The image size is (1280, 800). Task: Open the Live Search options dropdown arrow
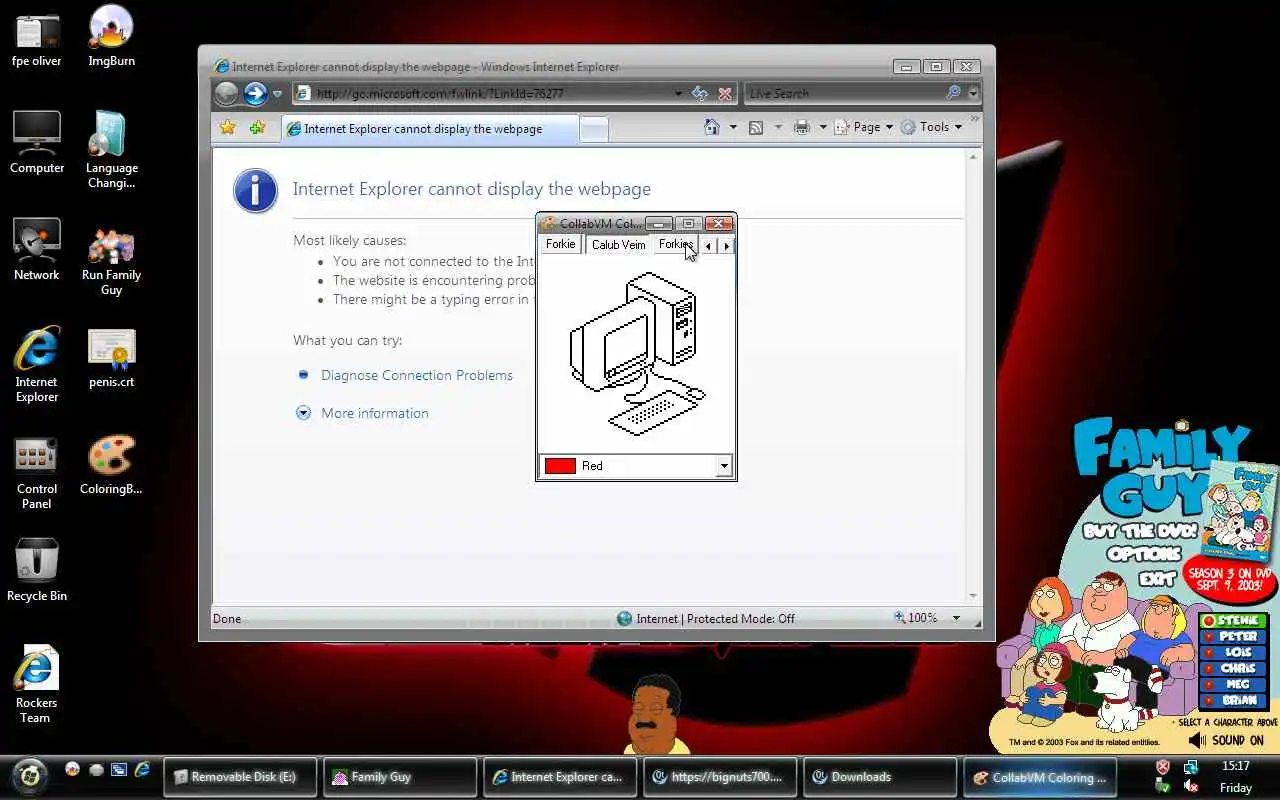pyautogui.click(x=973, y=93)
